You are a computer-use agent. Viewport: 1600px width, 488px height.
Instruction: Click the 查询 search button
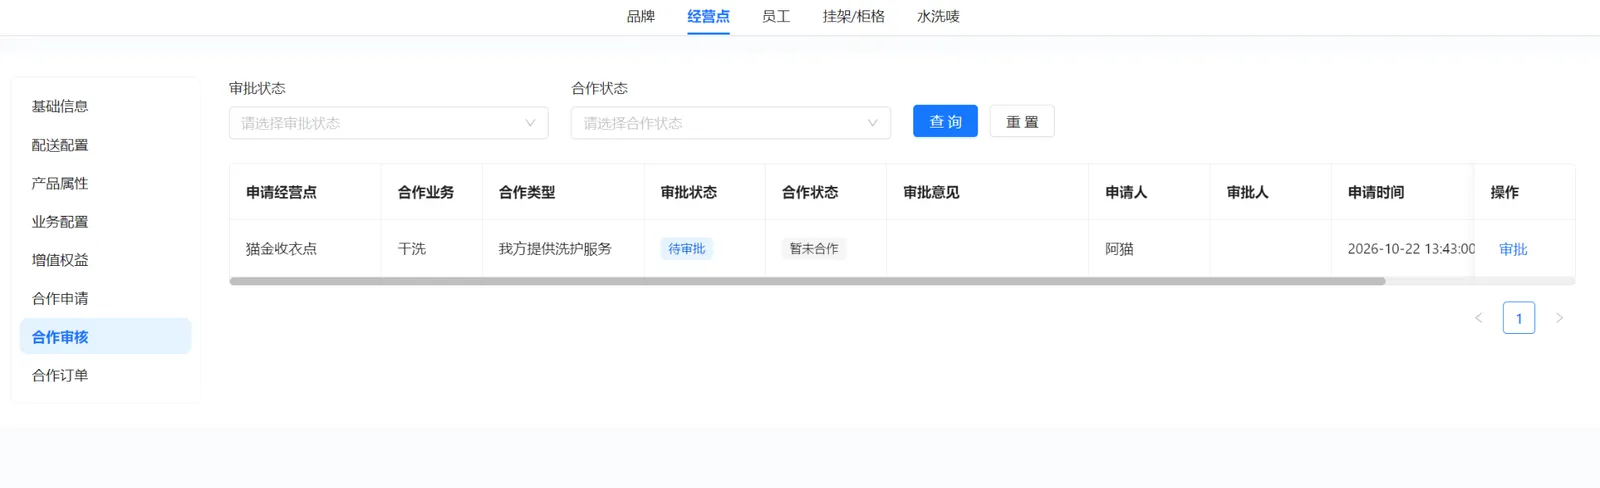945,121
